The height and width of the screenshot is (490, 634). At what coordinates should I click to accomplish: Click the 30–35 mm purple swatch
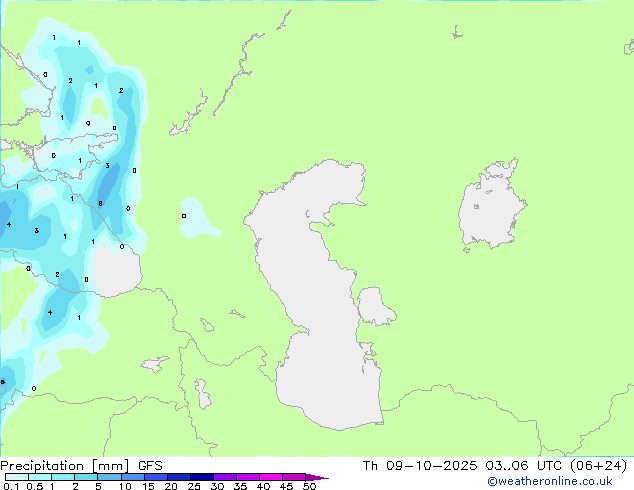(x=225, y=477)
